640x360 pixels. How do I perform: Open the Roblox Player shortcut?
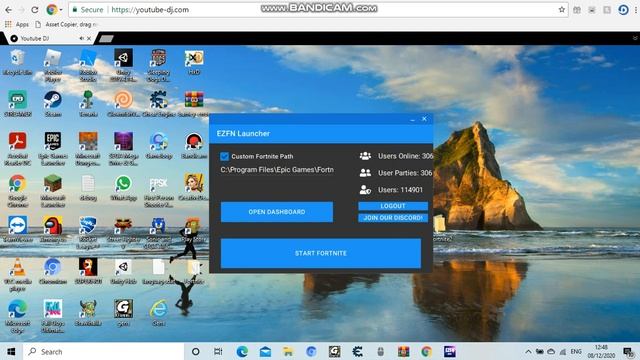point(53,65)
